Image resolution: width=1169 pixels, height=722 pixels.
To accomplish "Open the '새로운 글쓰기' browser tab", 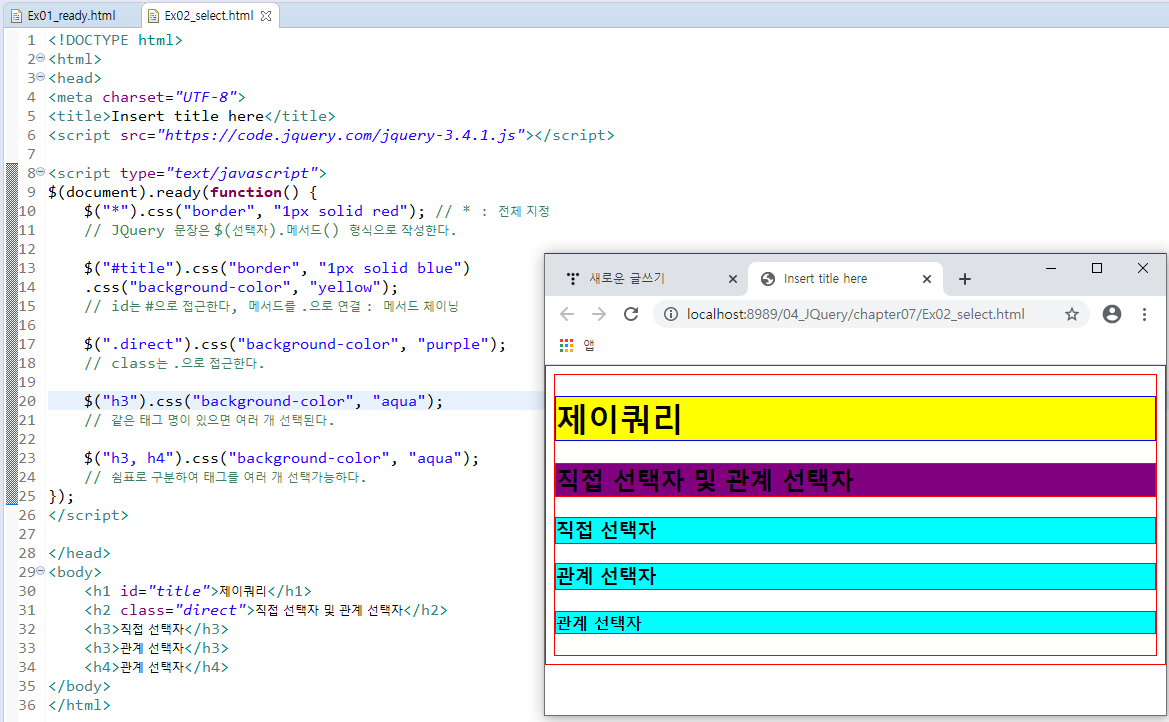I will [x=648, y=278].
